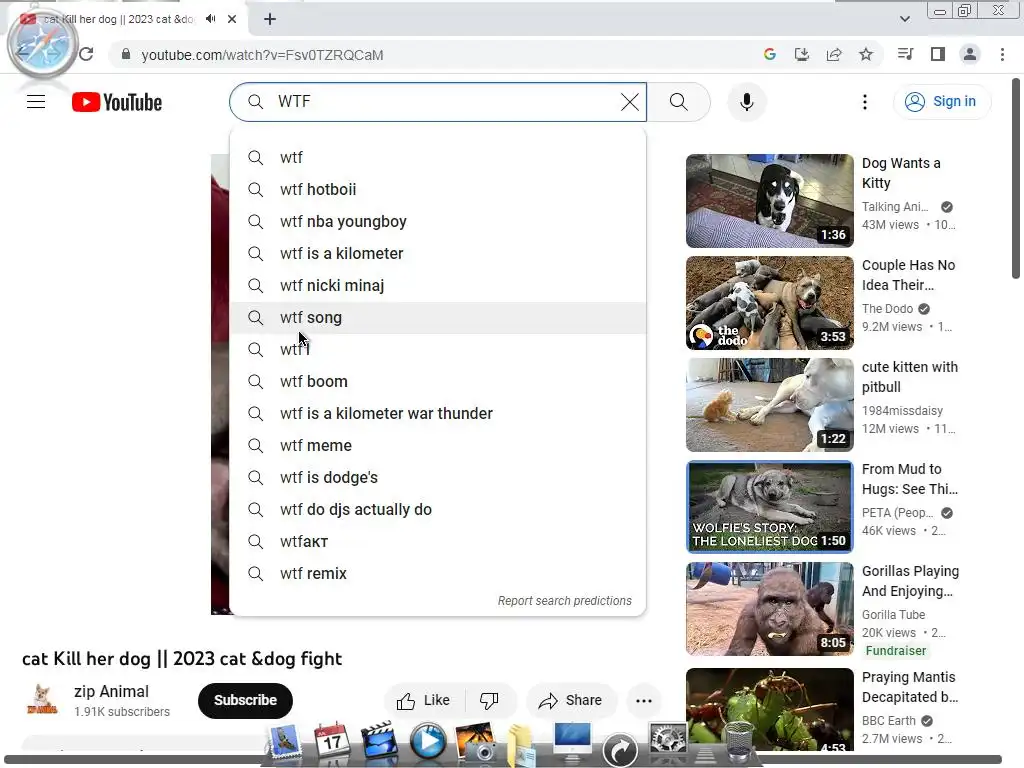The width and height of the screenshot is (1024, 768).
Task: Sign in to YouTube
Action: (x=942, y=102)
